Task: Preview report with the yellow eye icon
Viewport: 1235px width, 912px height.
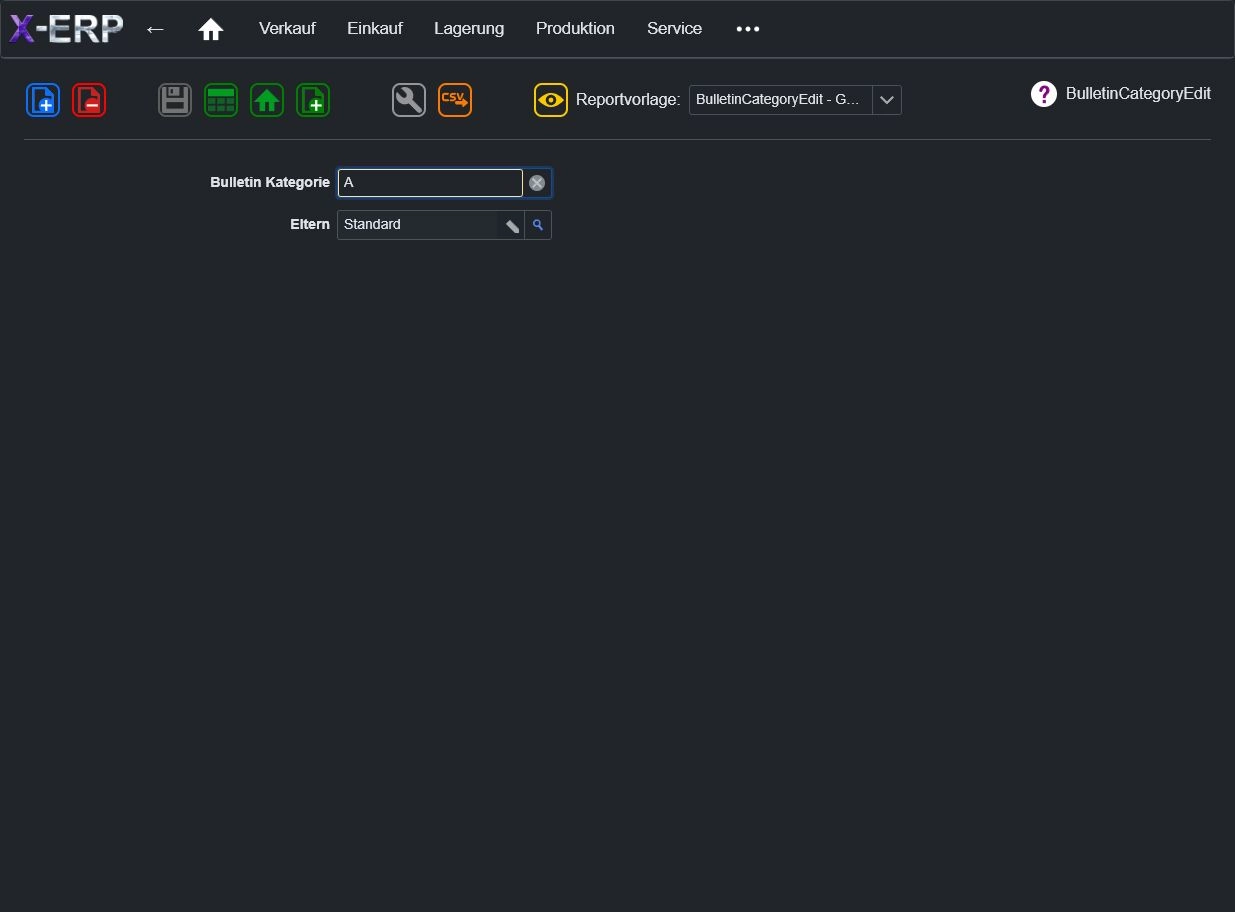Action: (551, 100)
